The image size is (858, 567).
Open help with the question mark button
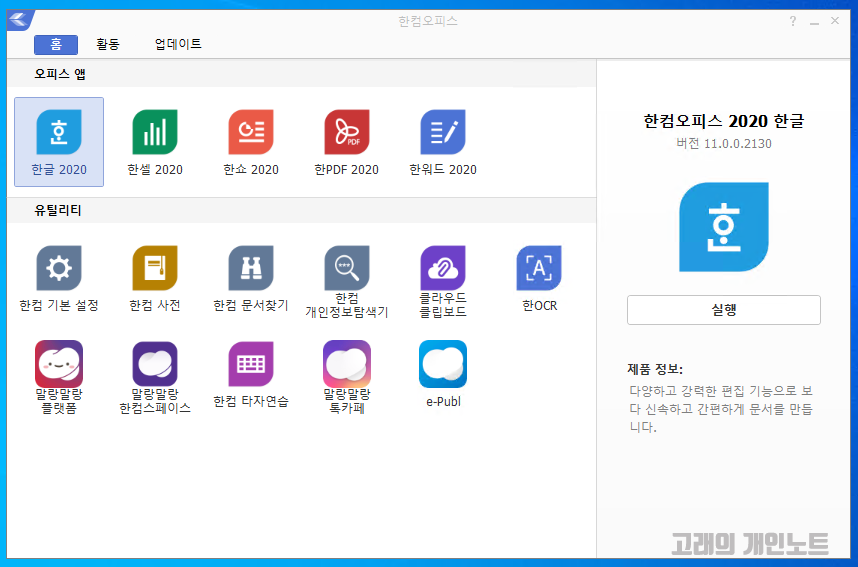click(793, 21)
